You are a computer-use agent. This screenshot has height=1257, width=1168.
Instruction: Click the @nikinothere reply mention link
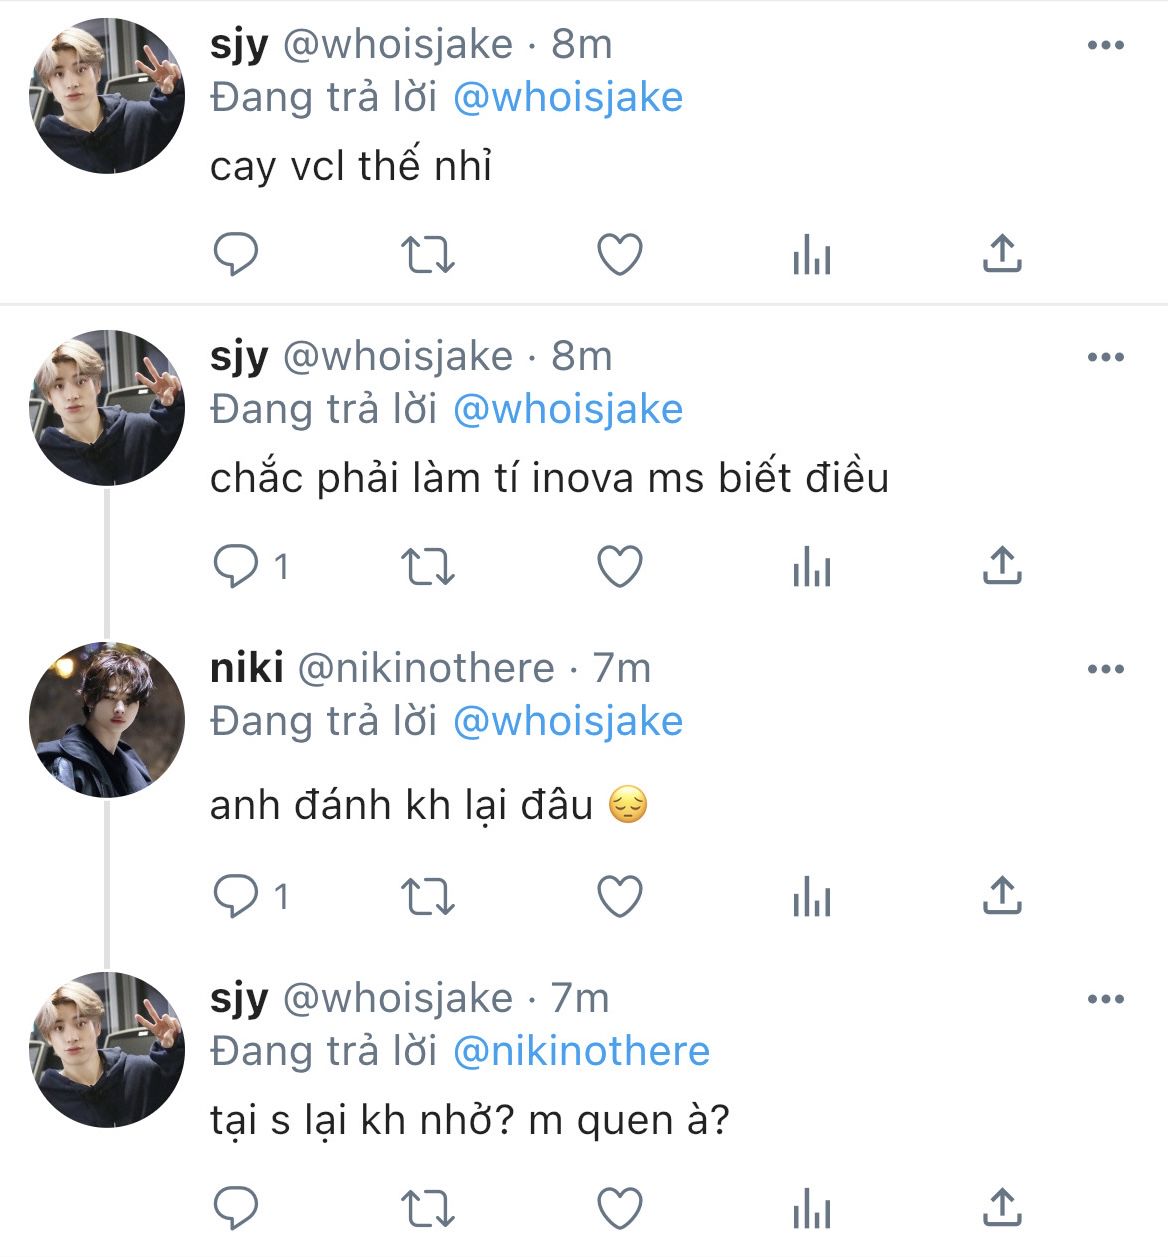pos(581,1051)
